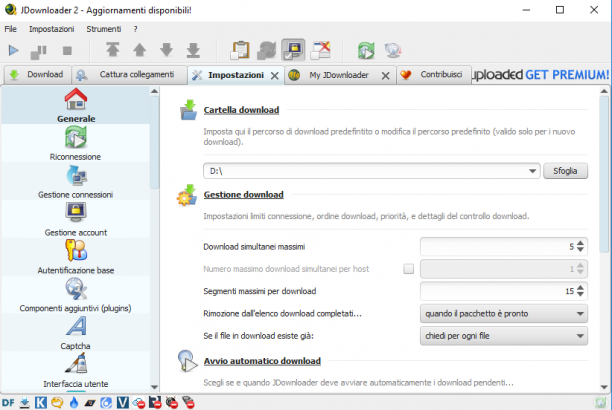Check for updates with the globe icon

393,50
